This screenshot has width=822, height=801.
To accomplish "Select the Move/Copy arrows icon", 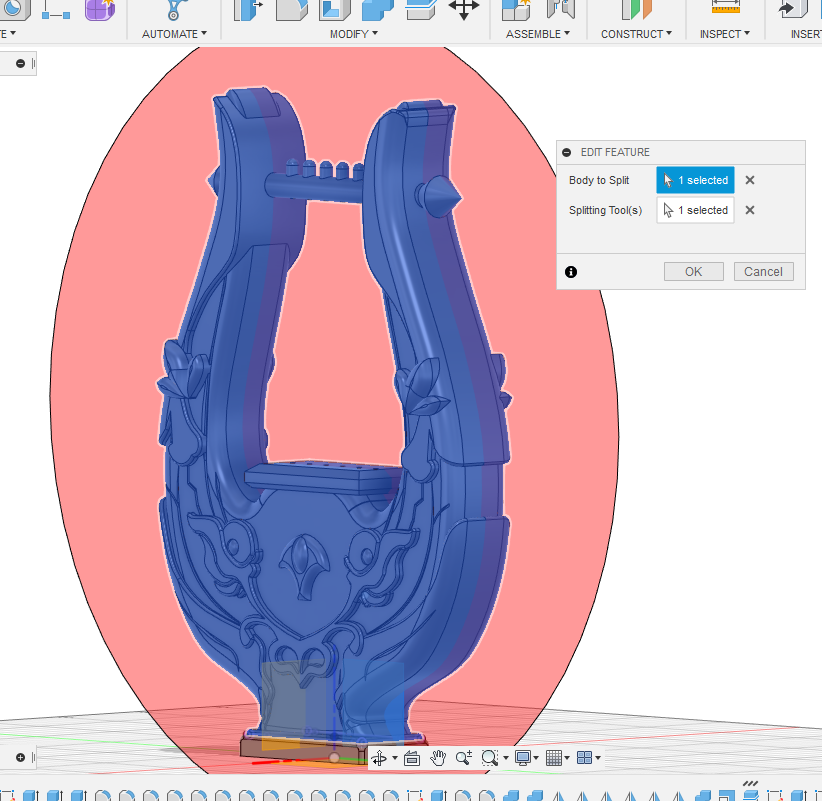I will coord(464,9).
